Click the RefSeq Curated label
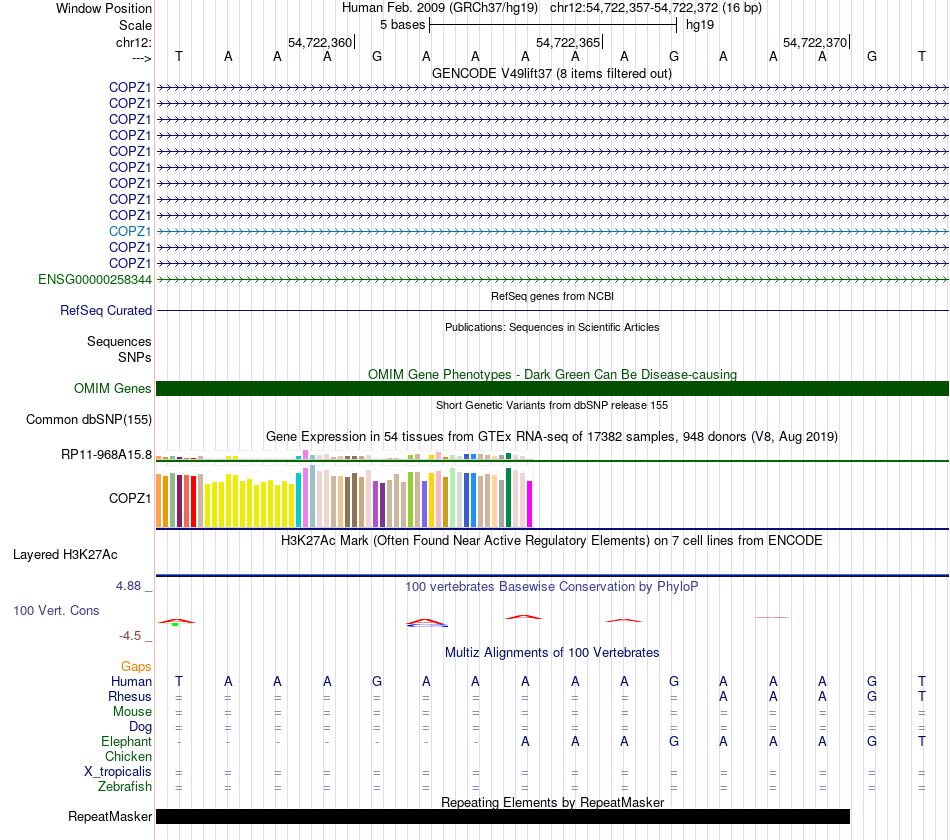Image resolution: width=950 pixels, height=840 pixels. coord(105,310)
